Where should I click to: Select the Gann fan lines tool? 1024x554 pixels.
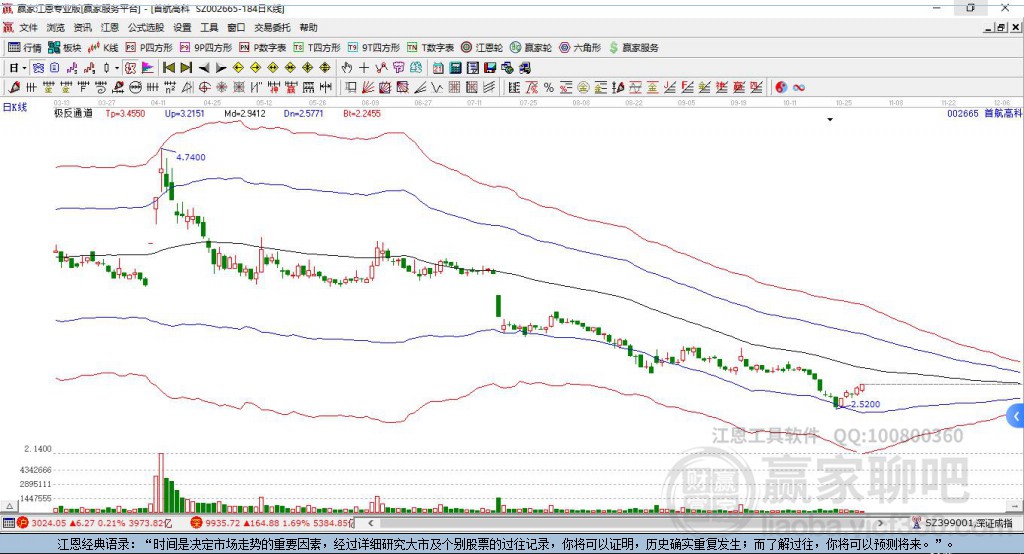click(368, 87)
